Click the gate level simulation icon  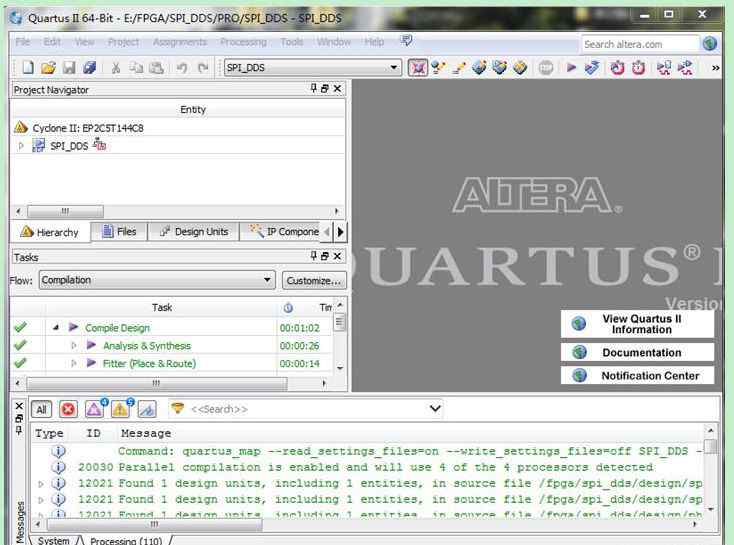pyautogui.click(x=685, y=68)
